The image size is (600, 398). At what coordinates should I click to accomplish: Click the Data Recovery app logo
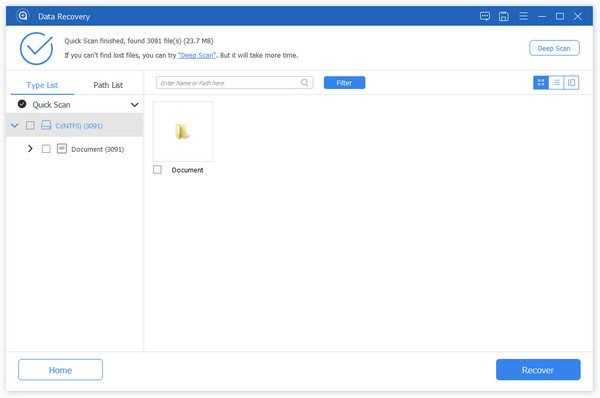pos(23,16)
